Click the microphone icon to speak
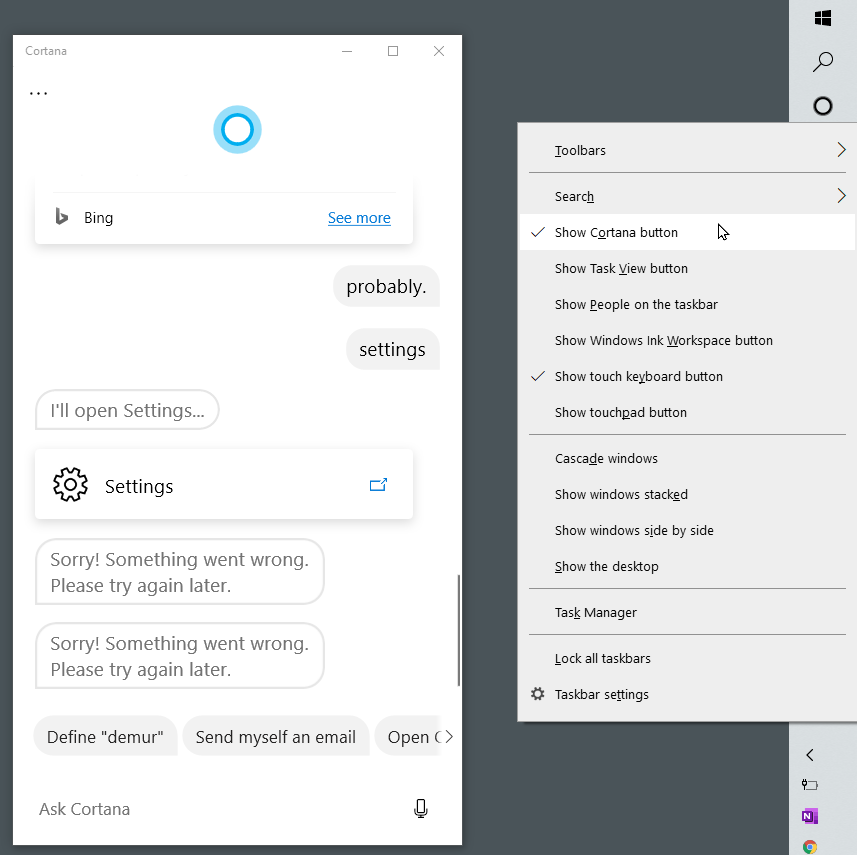 tap(420, 809)
